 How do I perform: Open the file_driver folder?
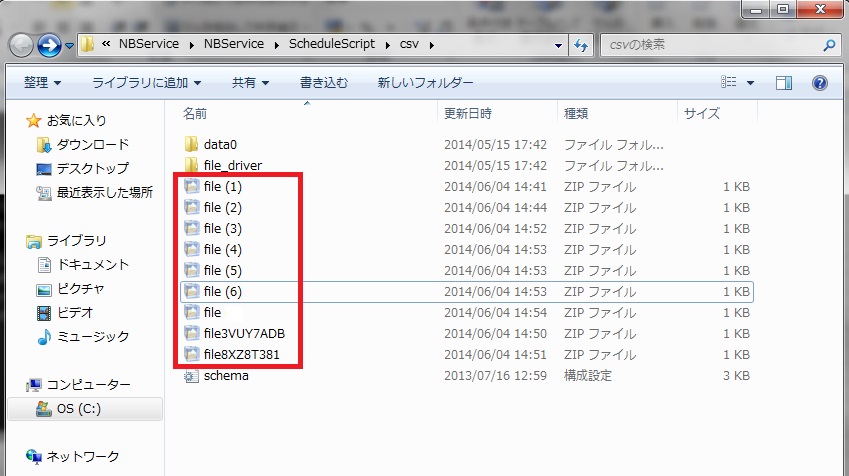click(x=232, y=165)
